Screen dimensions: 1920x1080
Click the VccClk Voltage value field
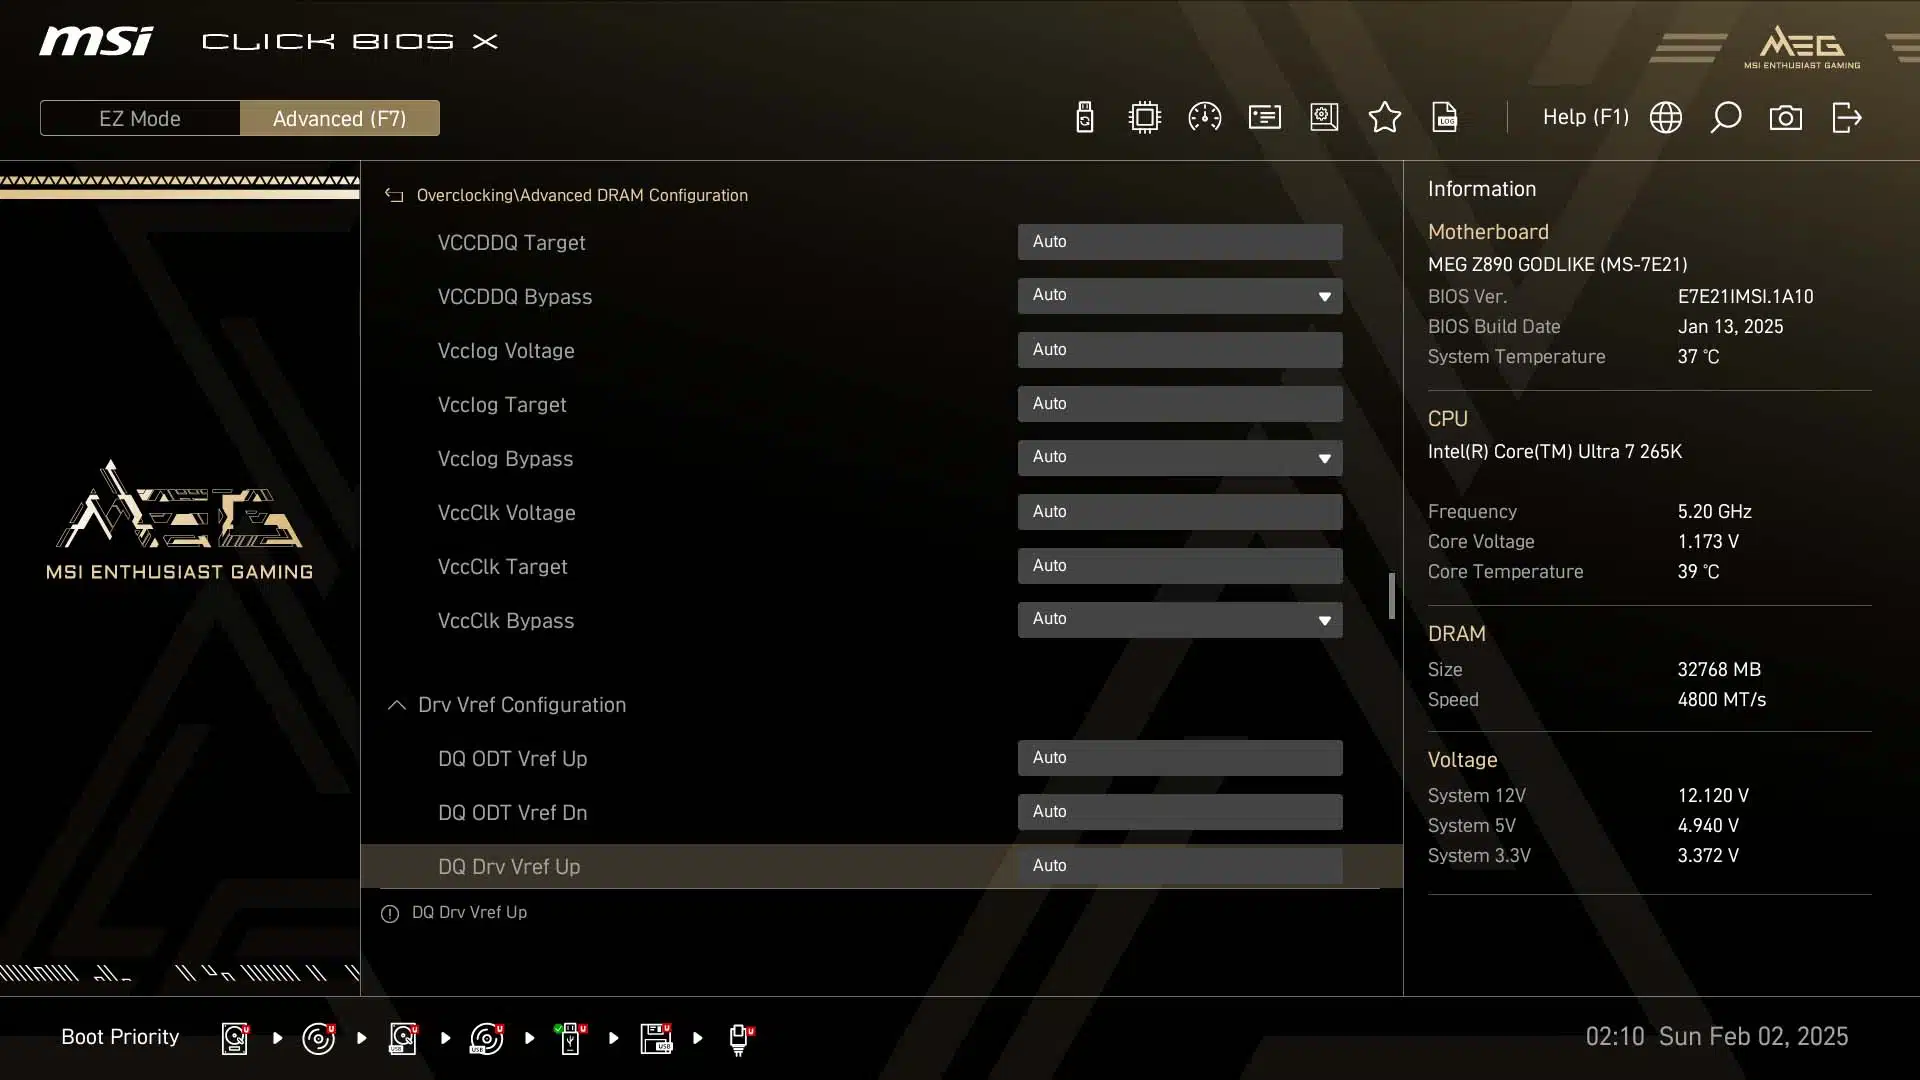click(1180, 512)
